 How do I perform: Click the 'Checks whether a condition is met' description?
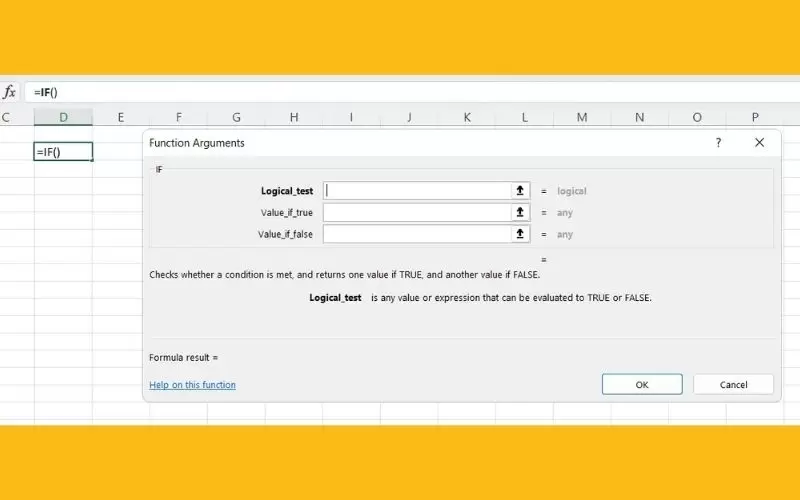pos(344,274)
